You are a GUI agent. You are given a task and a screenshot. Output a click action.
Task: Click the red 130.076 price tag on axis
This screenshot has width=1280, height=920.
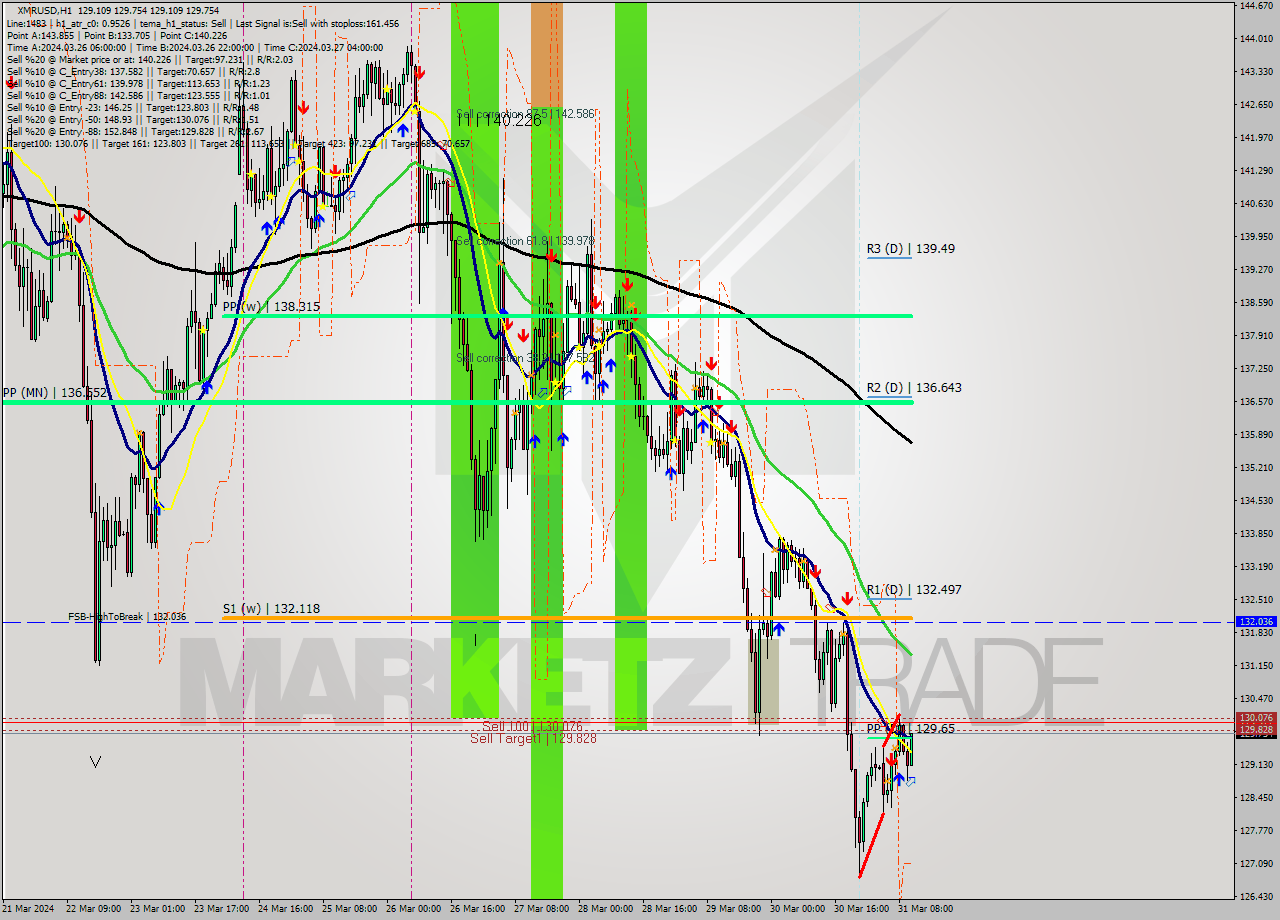[1256, 718]
